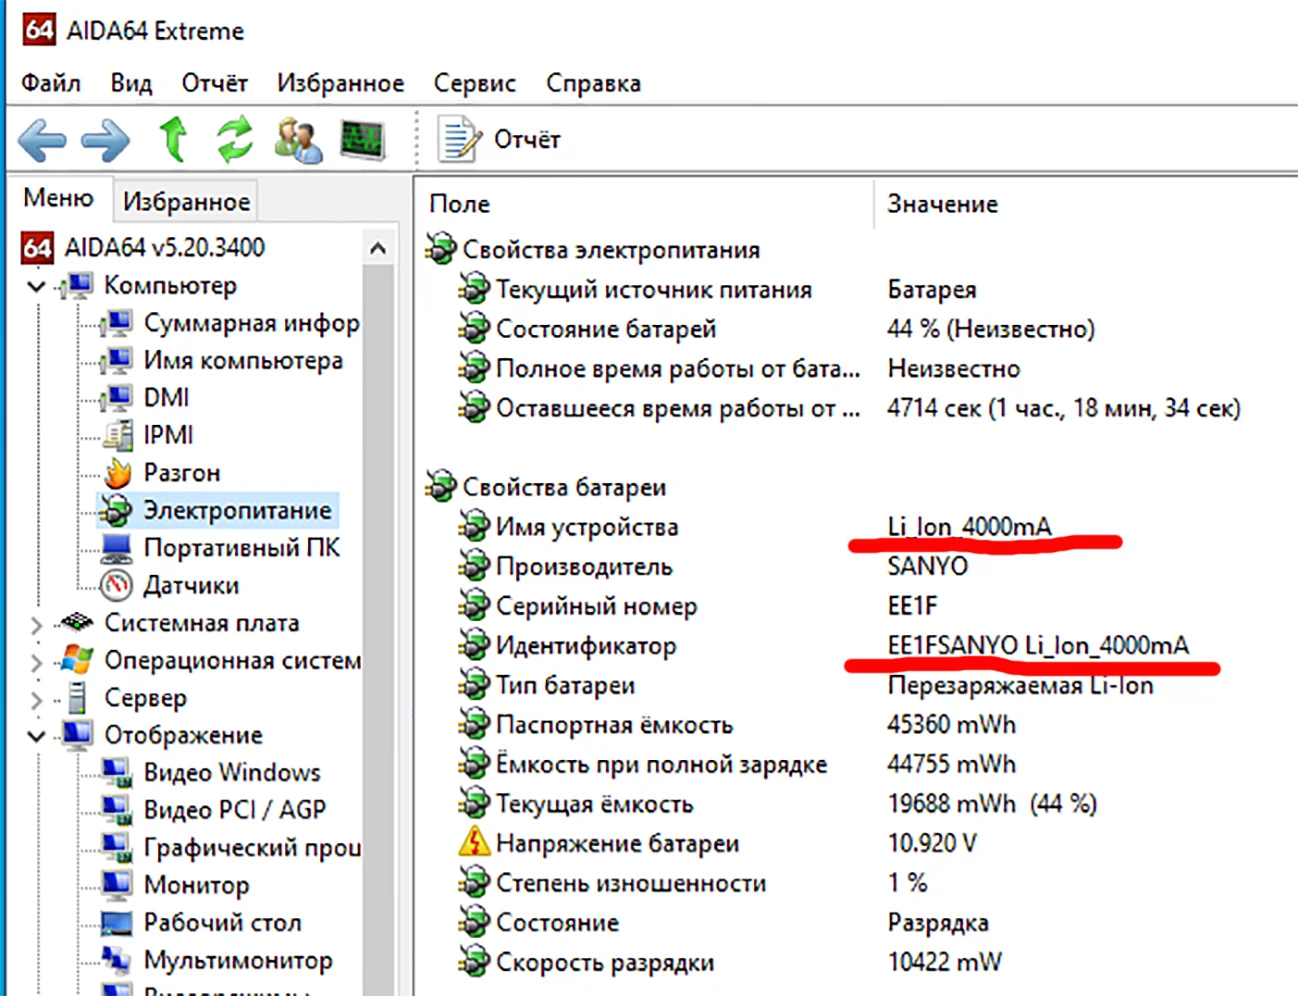Click the Рабочий стол desktop icon
The image size is (1298, 996).
[117, 923]
